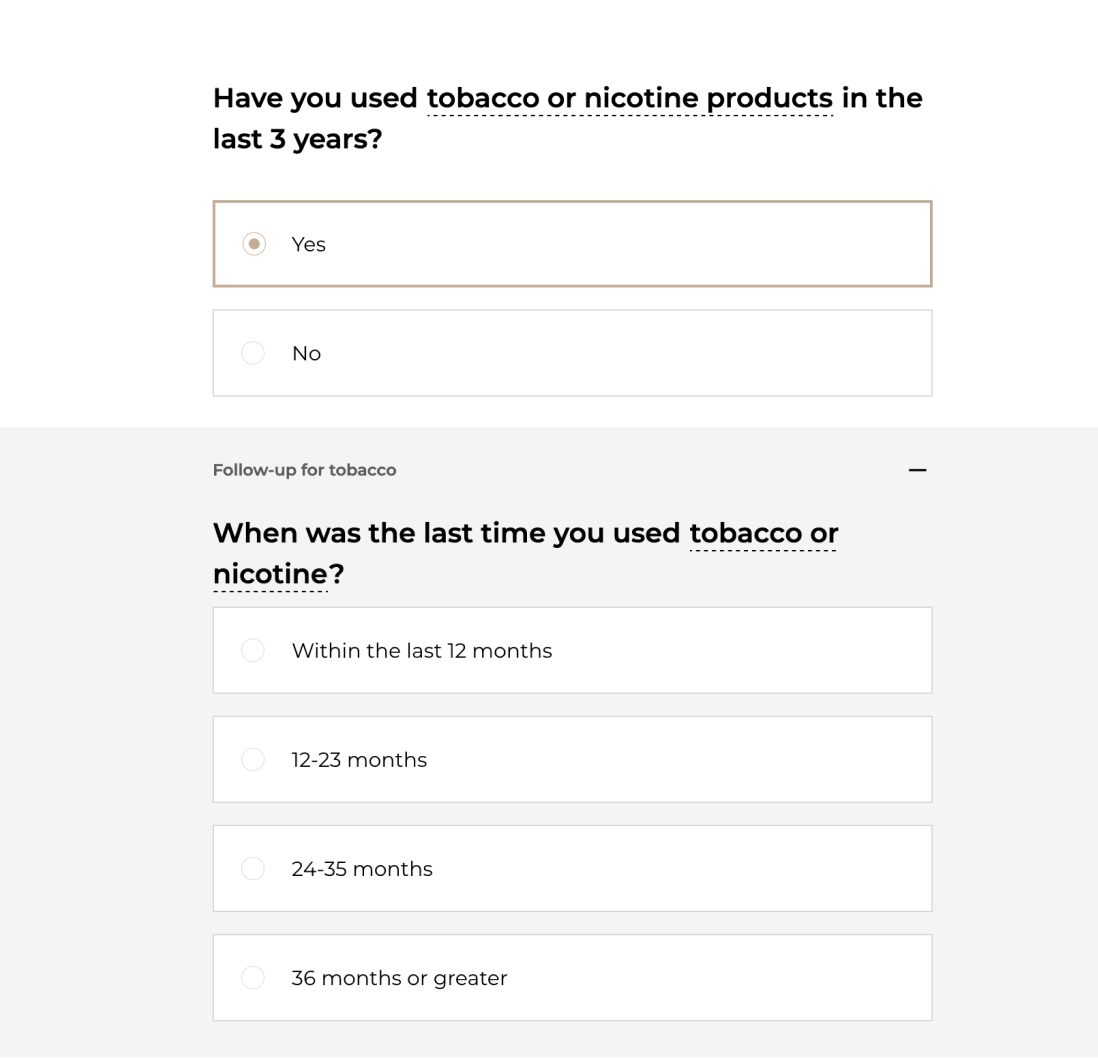Screen dimensions: 1098x1060
Task: Click underlined 'nicotine' term in follow-up question
Action: pyautogui.click(x=270, y=575)
